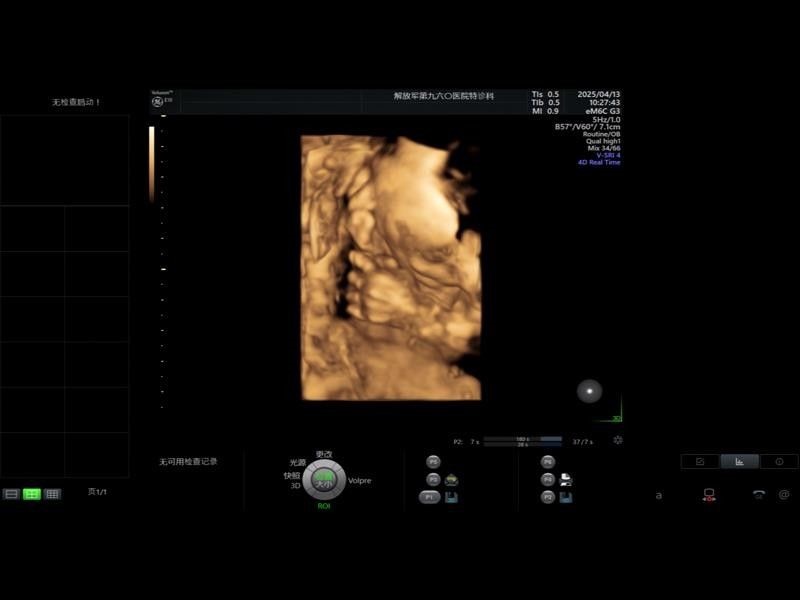Choose the 光源 trackball option

point(297,463)
